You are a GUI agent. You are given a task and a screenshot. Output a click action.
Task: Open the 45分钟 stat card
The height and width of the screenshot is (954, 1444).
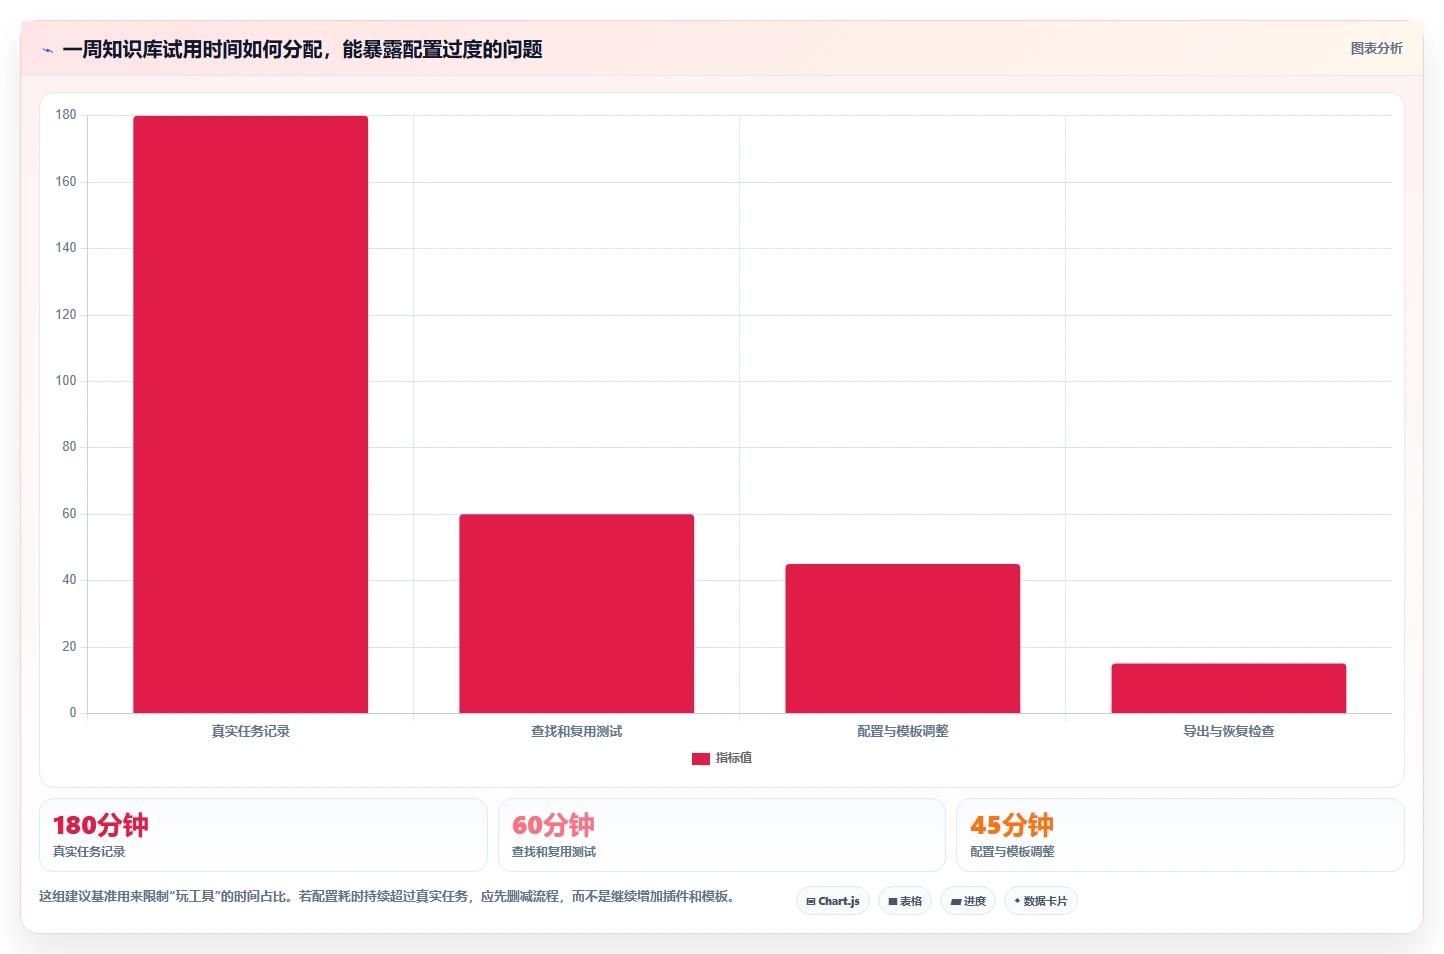(x=1180, y=835)
